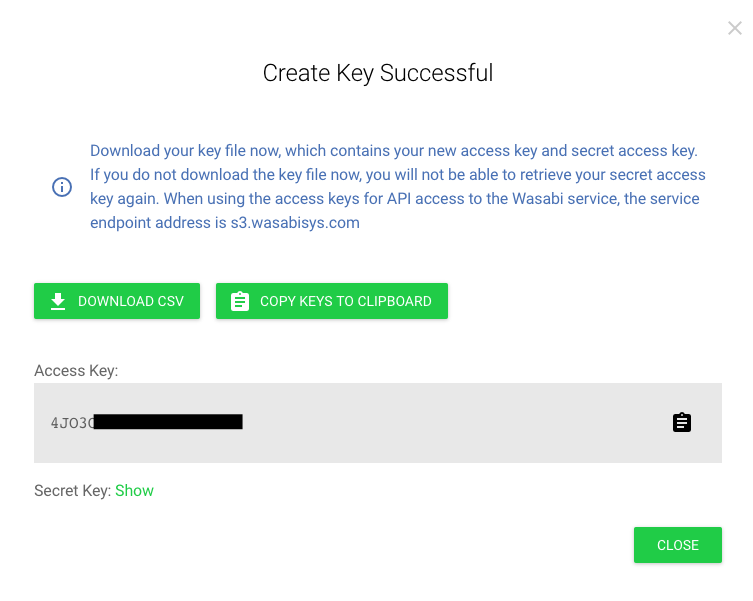Image resolution: width=753 pixels, height=601 pixels.
Task: Select the access key text starting 4JO3C
Action: click(x=146, y=423)
